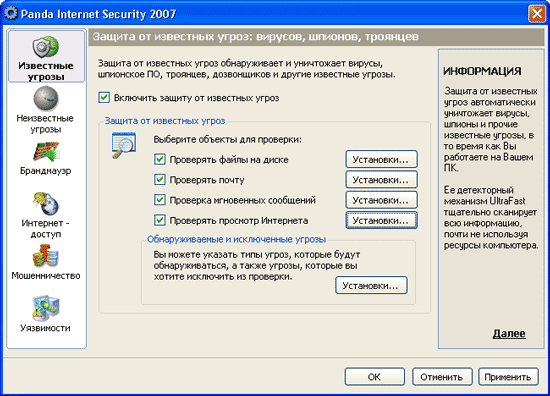This screenshot has width=550, height=396.
Task: Switch to the Уязвимости label
Action: tap(46, 328)
